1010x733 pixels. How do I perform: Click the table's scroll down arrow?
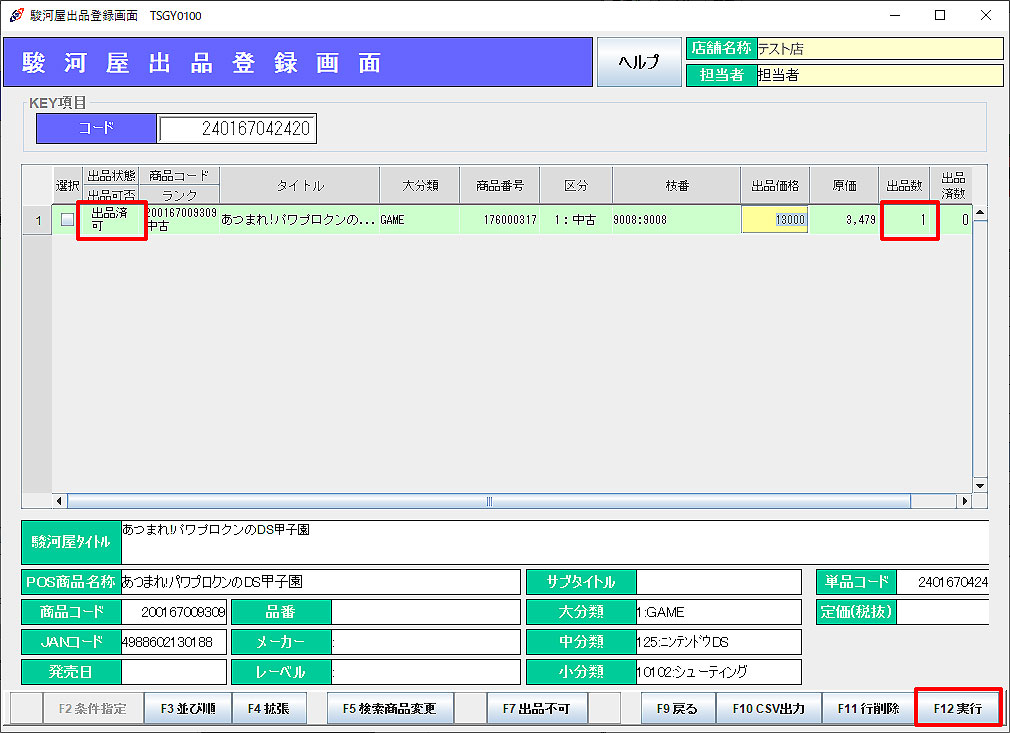point(979,485)
